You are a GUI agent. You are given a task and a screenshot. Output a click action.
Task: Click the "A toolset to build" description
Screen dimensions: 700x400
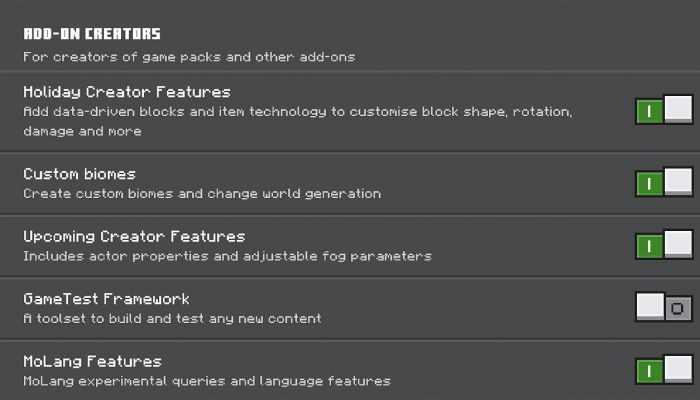[x=172, y=318]
